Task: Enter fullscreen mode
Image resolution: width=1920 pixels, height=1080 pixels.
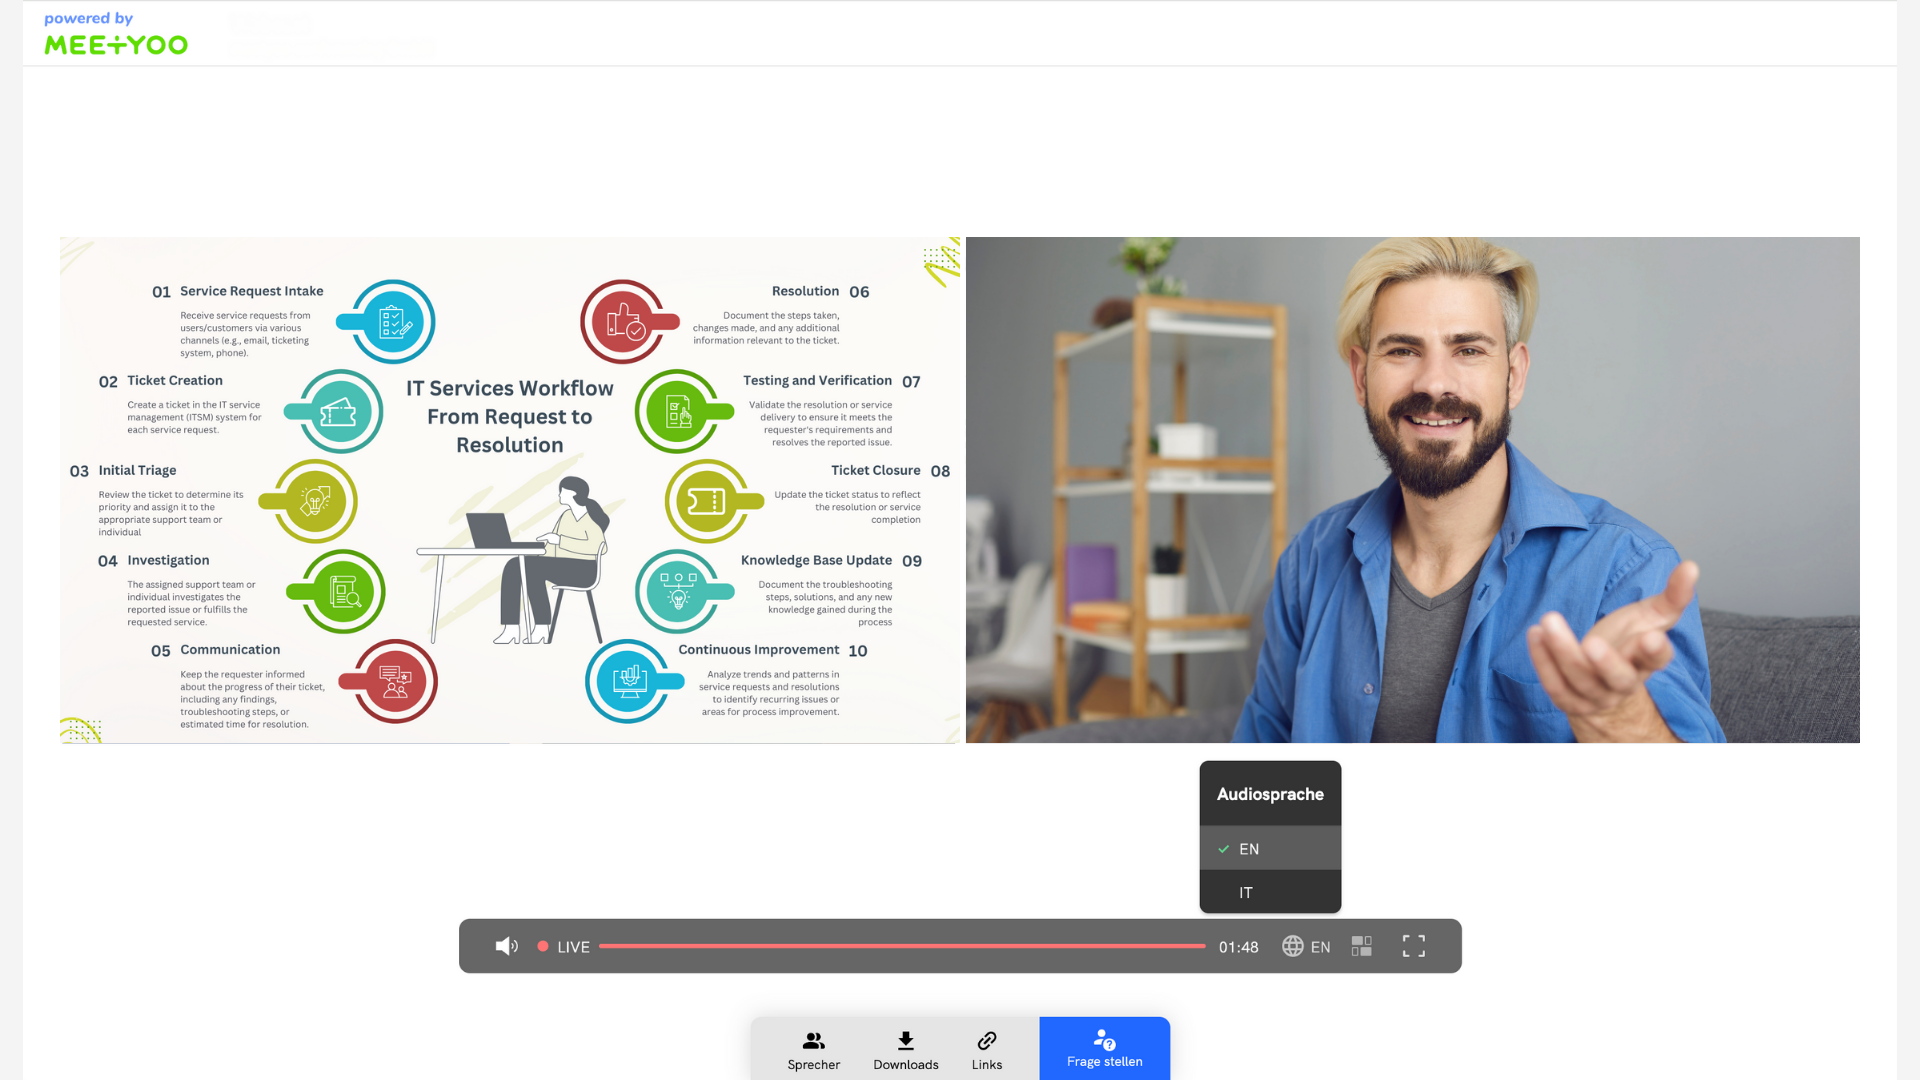Action: point(1413,946)
